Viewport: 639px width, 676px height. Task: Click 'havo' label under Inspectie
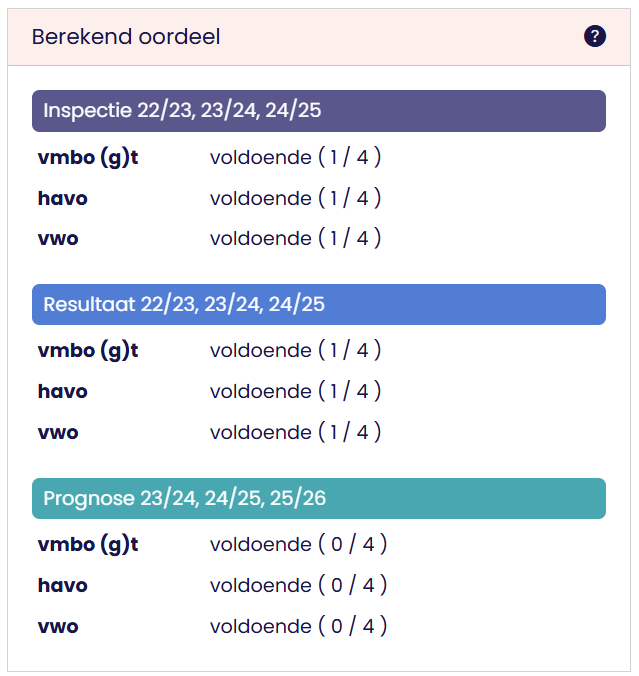click(63, 198)
